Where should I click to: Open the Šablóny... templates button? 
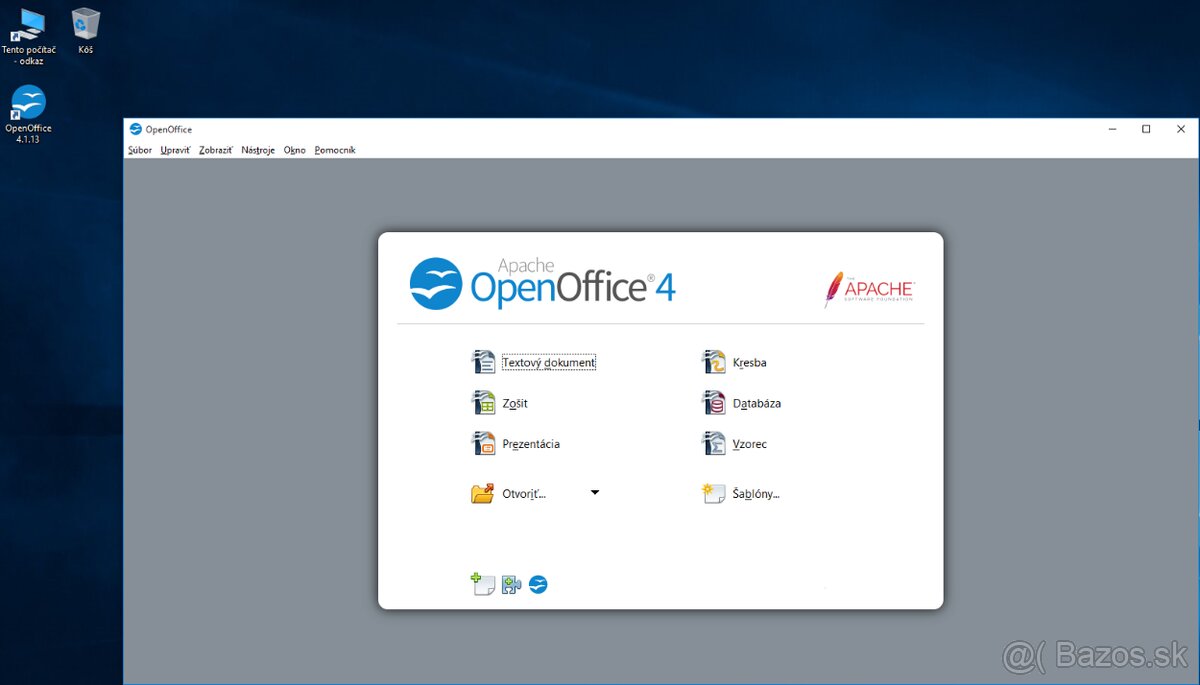click(741, 493)
